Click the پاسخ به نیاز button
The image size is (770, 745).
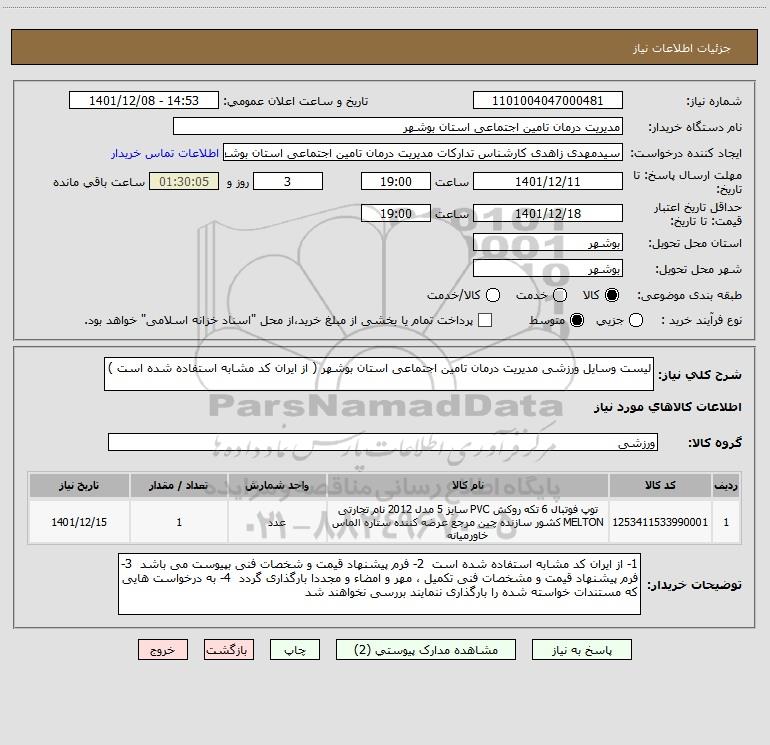[x=581, y=650]
